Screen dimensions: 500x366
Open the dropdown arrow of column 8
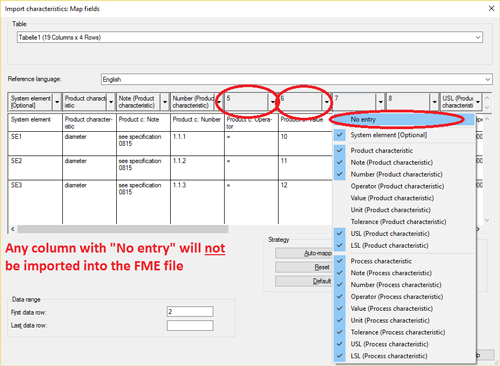pos(434,102)
